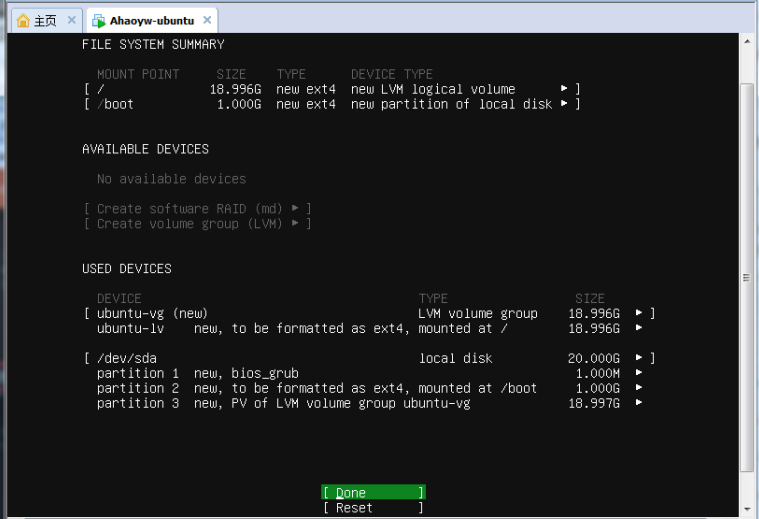The image size is (759, 519).
Task: Click the vertical scrollbar thumb
Action: tap(746, 275)
